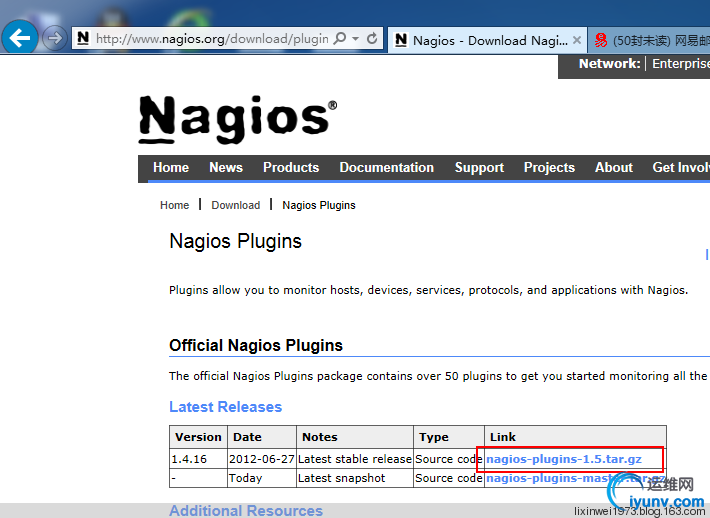Open the address bar dropdown arrow

(356, 39)
